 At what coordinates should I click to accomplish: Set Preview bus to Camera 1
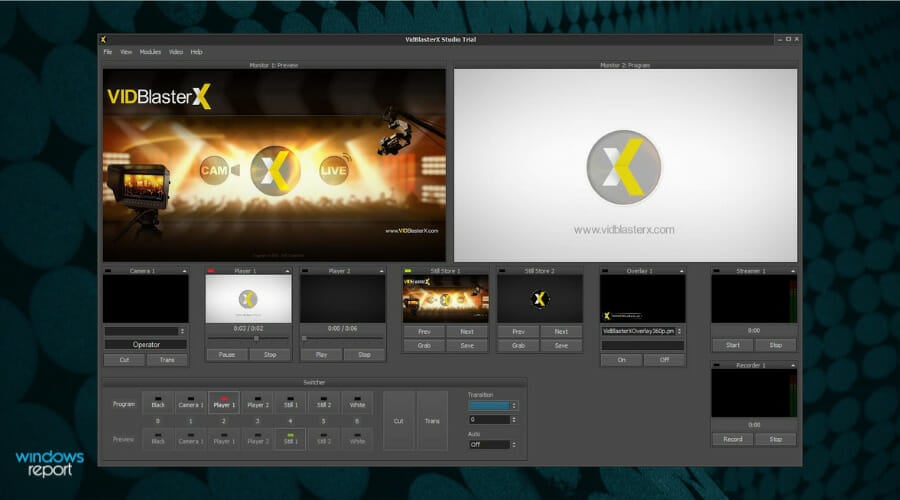tap(191, 439)
